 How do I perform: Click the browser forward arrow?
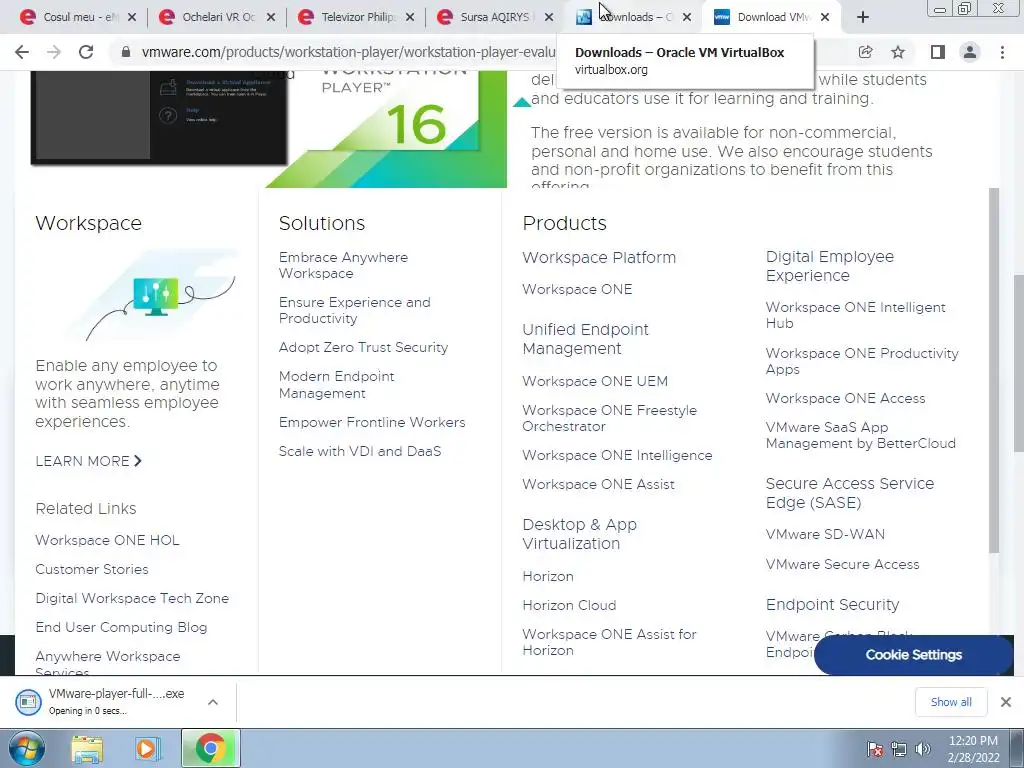click(54, 52)
